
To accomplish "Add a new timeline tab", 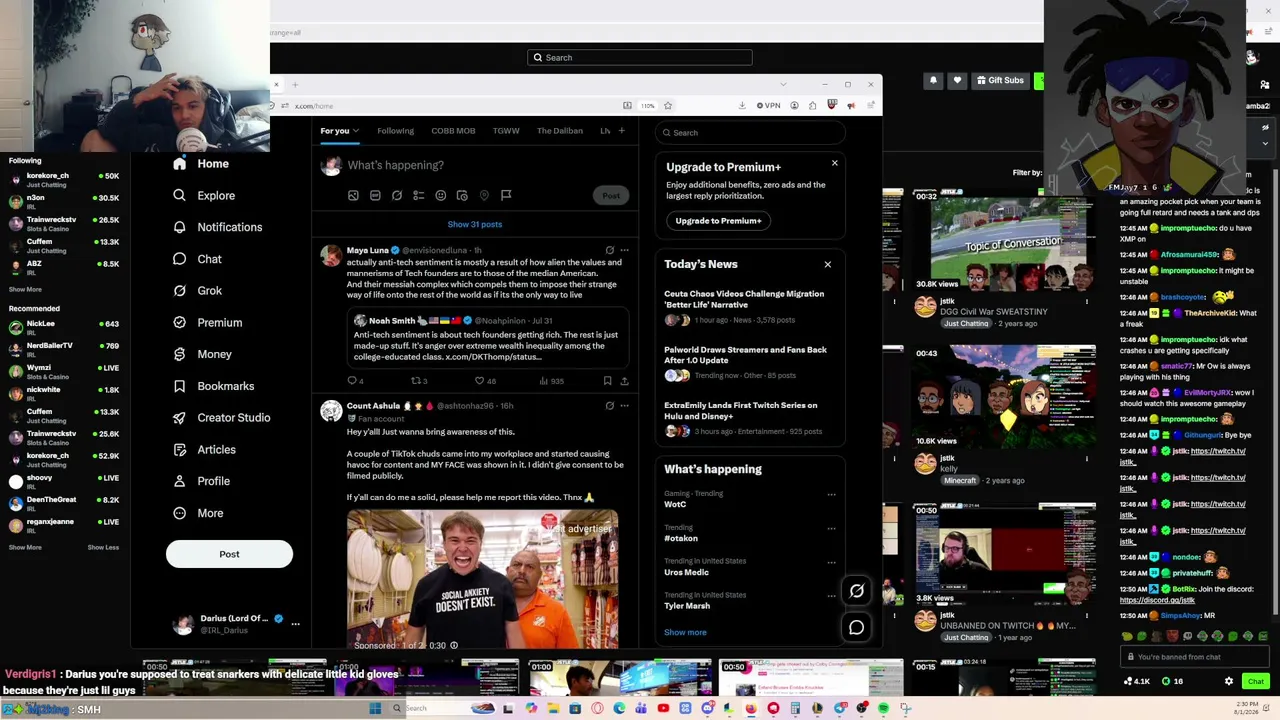I will (621, 131).
